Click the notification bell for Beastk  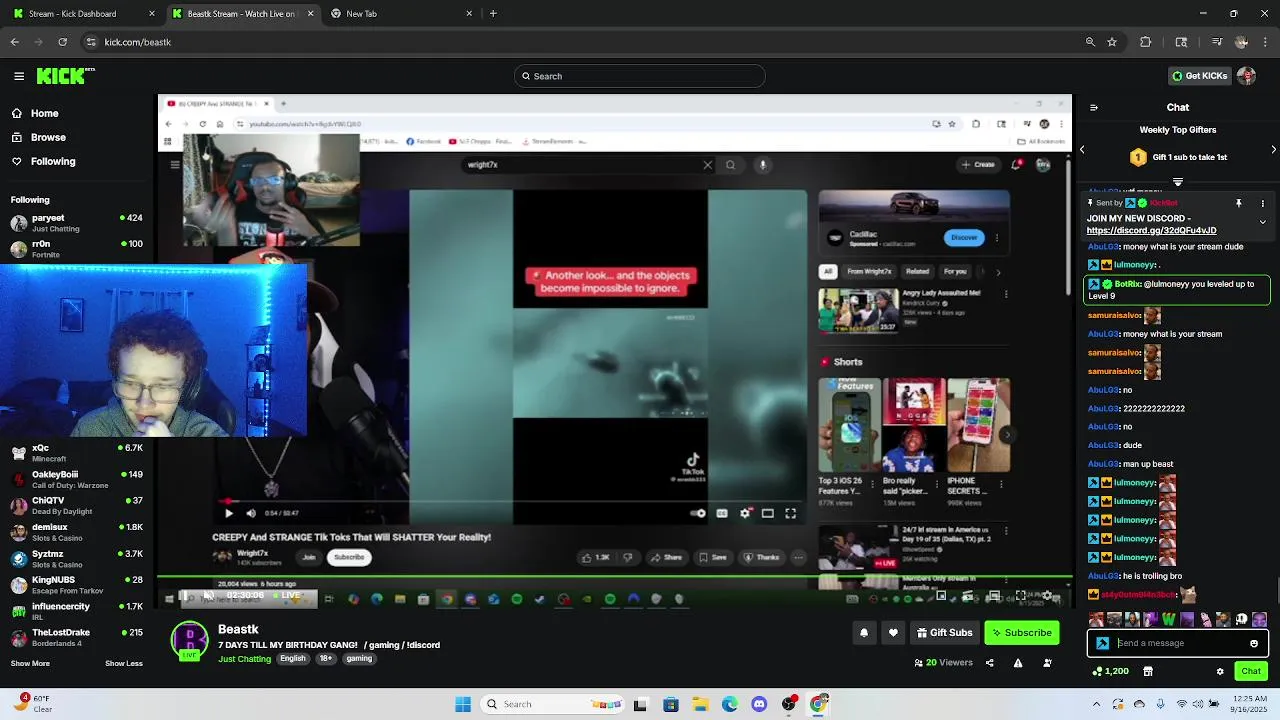(864, 632)
